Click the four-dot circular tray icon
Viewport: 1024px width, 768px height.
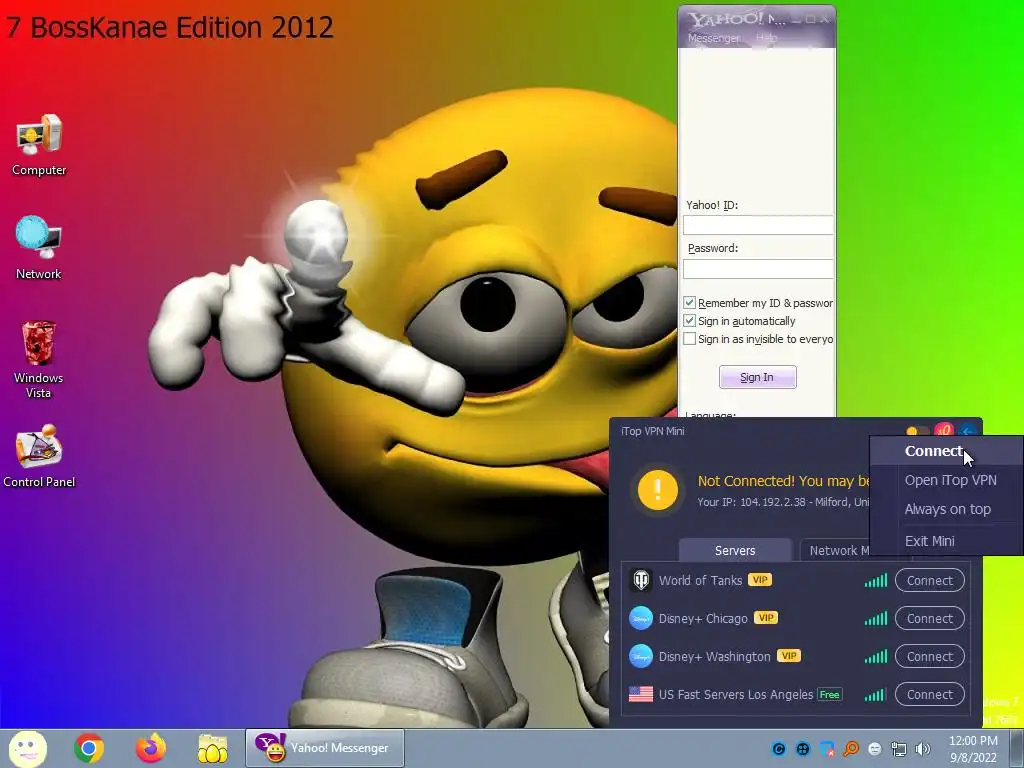(x=803, y=749)
